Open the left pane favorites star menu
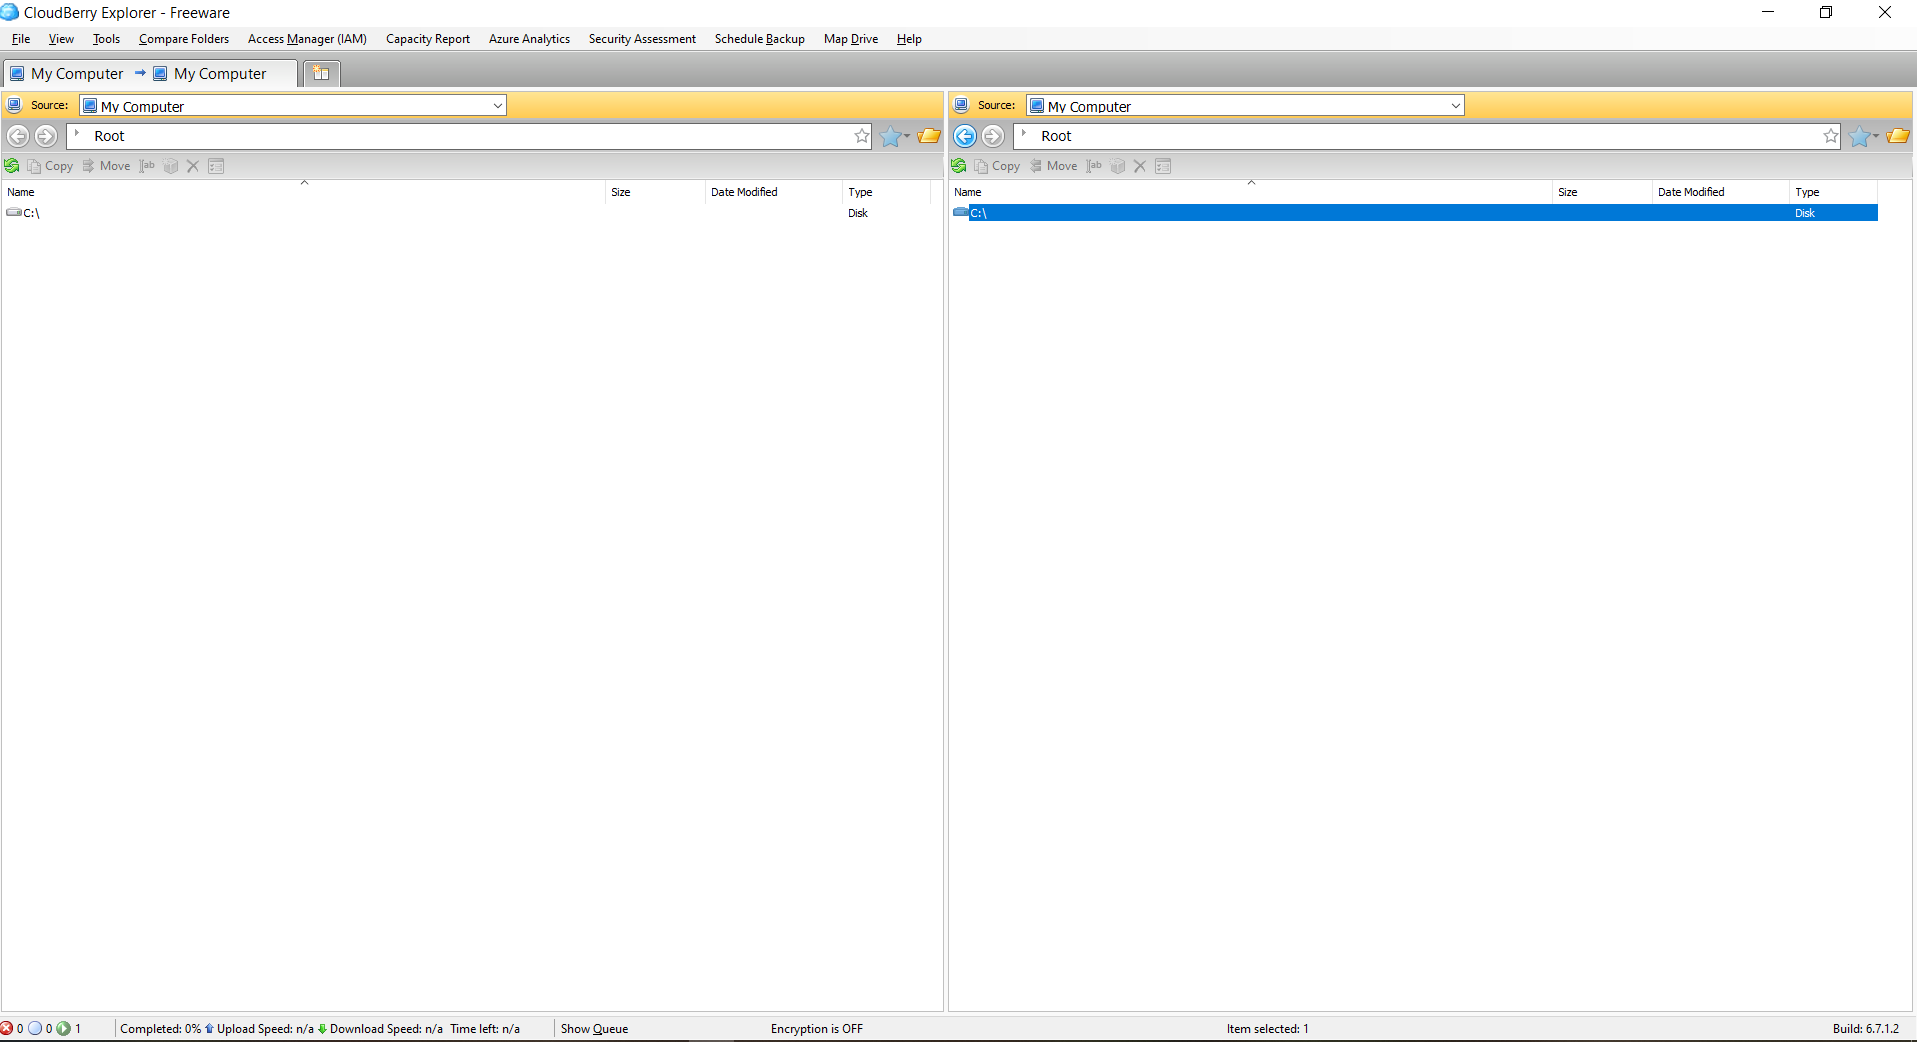1917x1042 pixels. pos(895,136)
